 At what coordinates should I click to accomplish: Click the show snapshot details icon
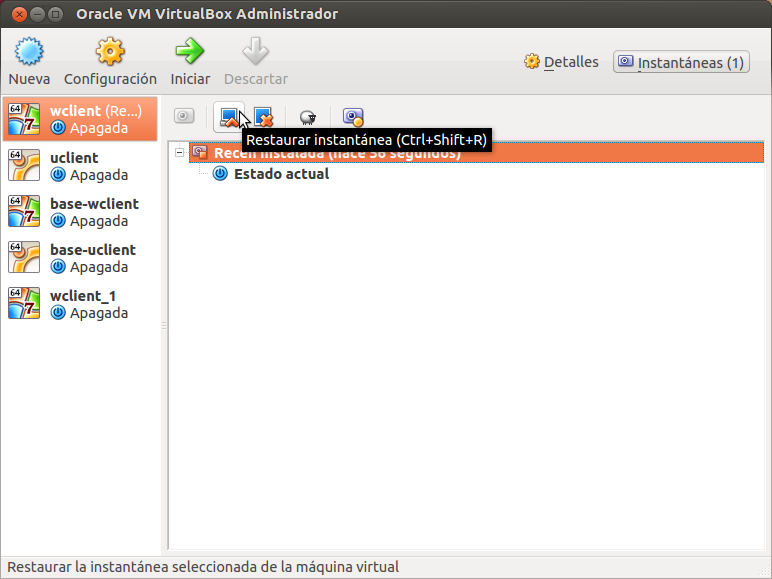353,117
